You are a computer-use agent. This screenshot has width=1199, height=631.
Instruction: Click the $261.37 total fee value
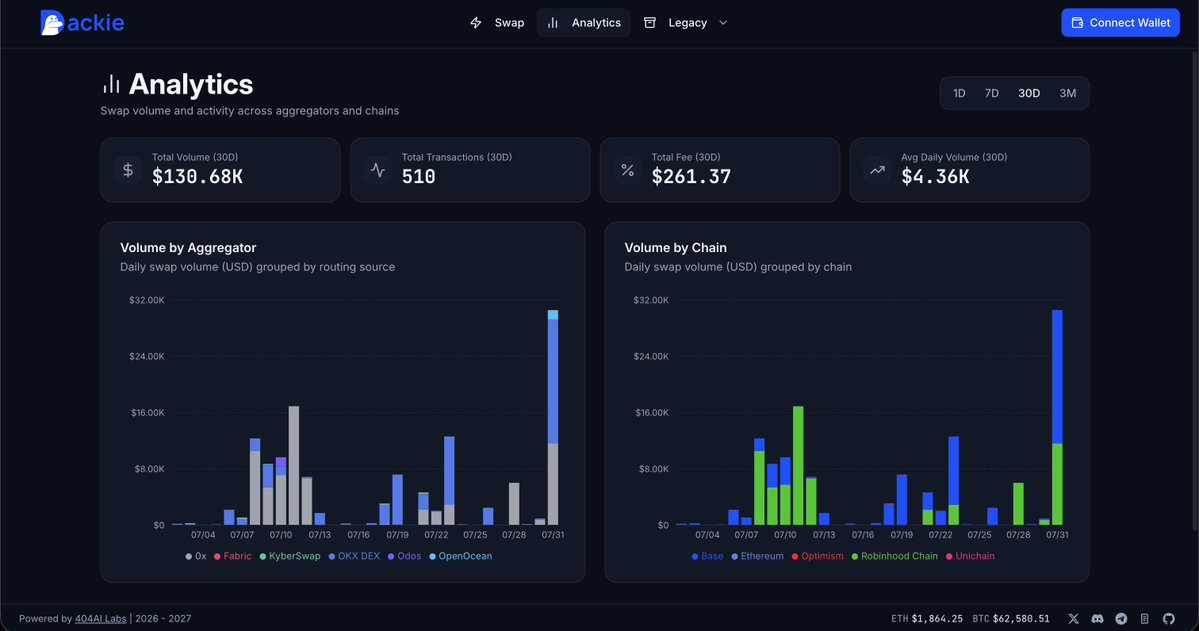[x=691, y=177]
